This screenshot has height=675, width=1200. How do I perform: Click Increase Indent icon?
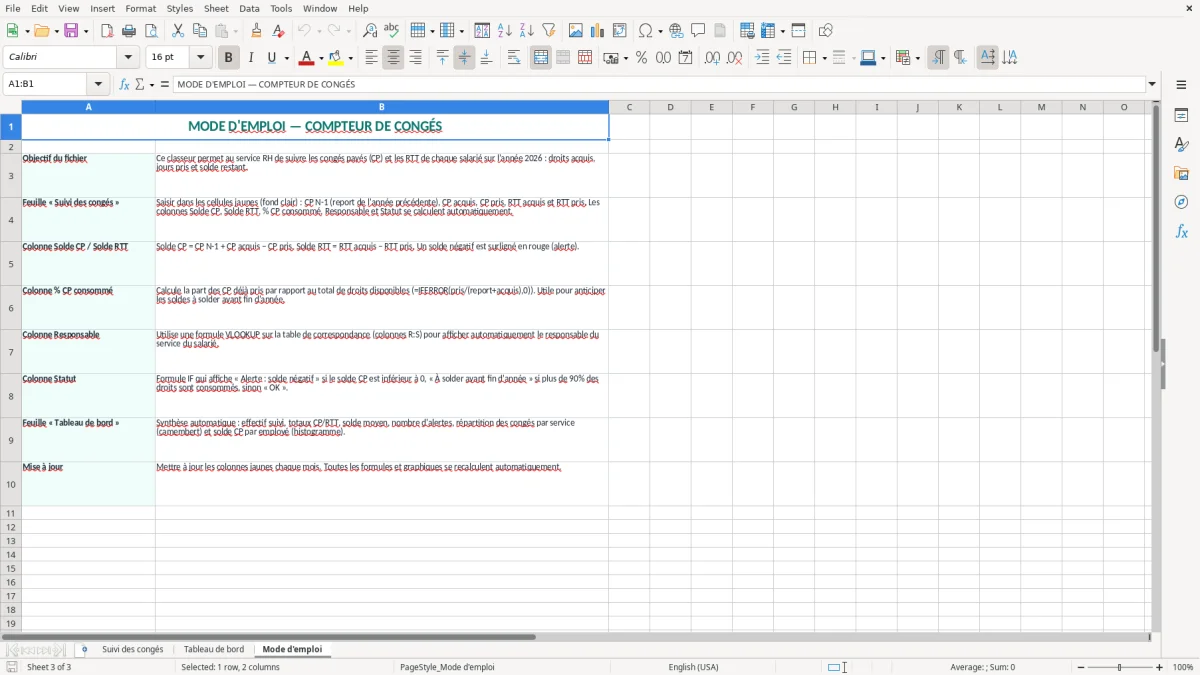pyautogui.click(x=762, y=58)
